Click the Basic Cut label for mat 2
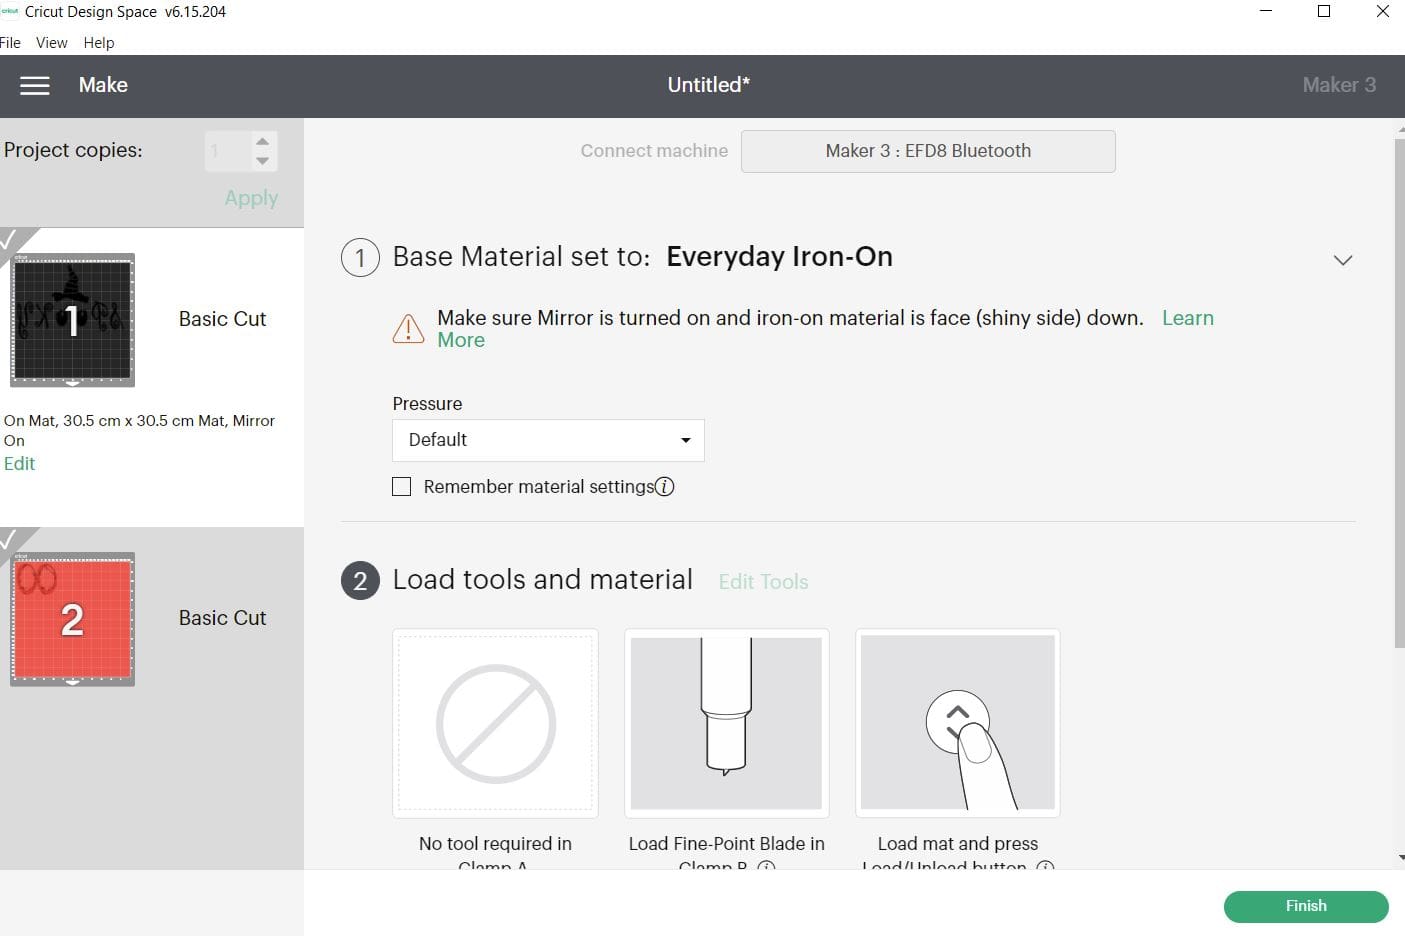 (222, 618)
